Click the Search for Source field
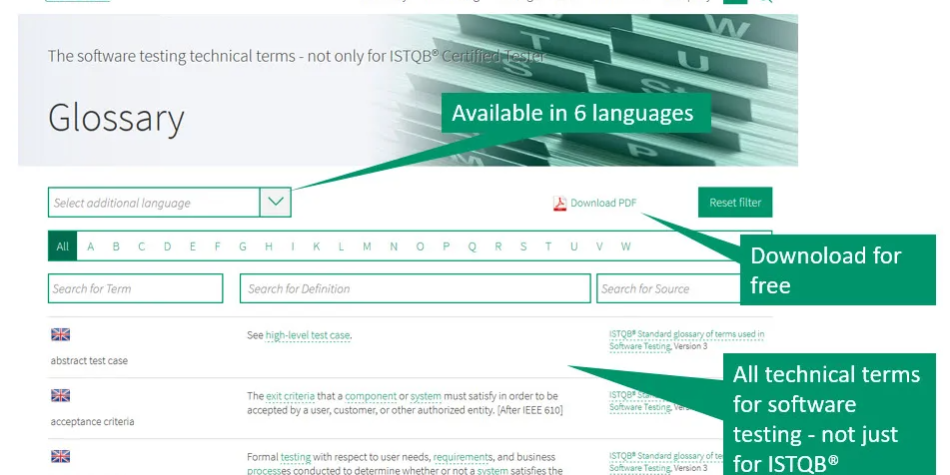950x475 pixels. [665, 289]
